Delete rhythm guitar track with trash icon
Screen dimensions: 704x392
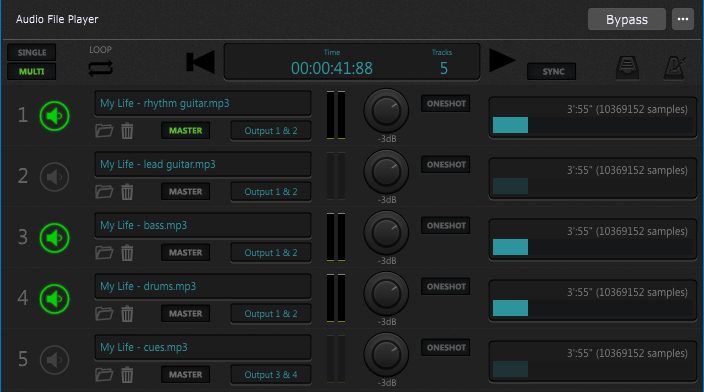tap(127, 131)
